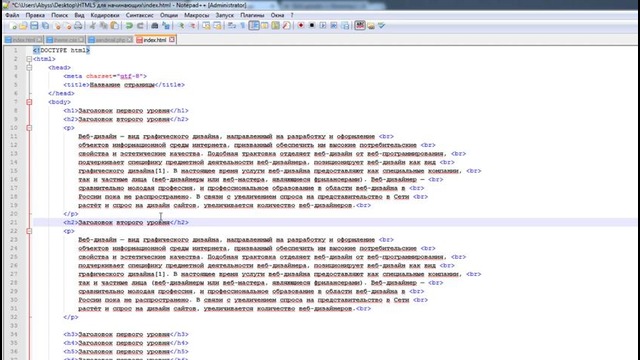Image resolution: width=640 pixels, height=360 pixels.
Task: Open the Поиск menu
Action: (60, 15)
